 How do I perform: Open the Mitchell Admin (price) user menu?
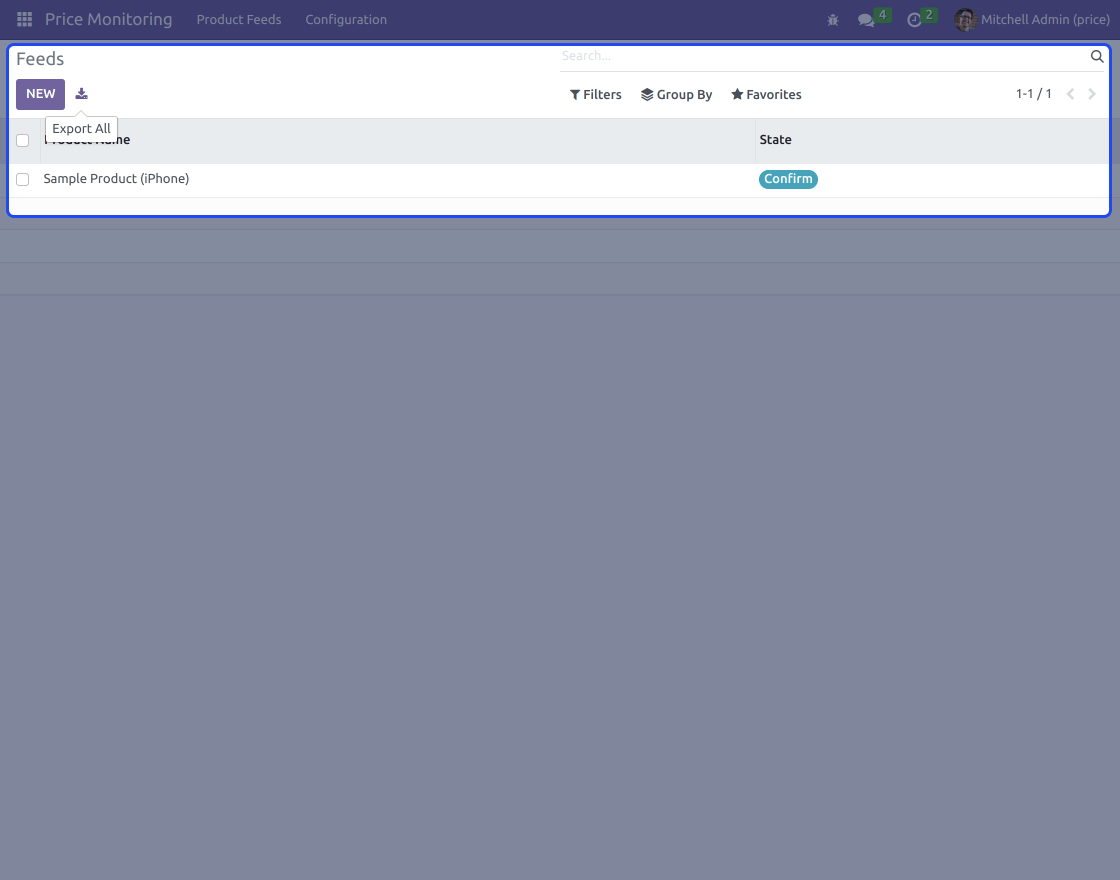pos(1032,20)
